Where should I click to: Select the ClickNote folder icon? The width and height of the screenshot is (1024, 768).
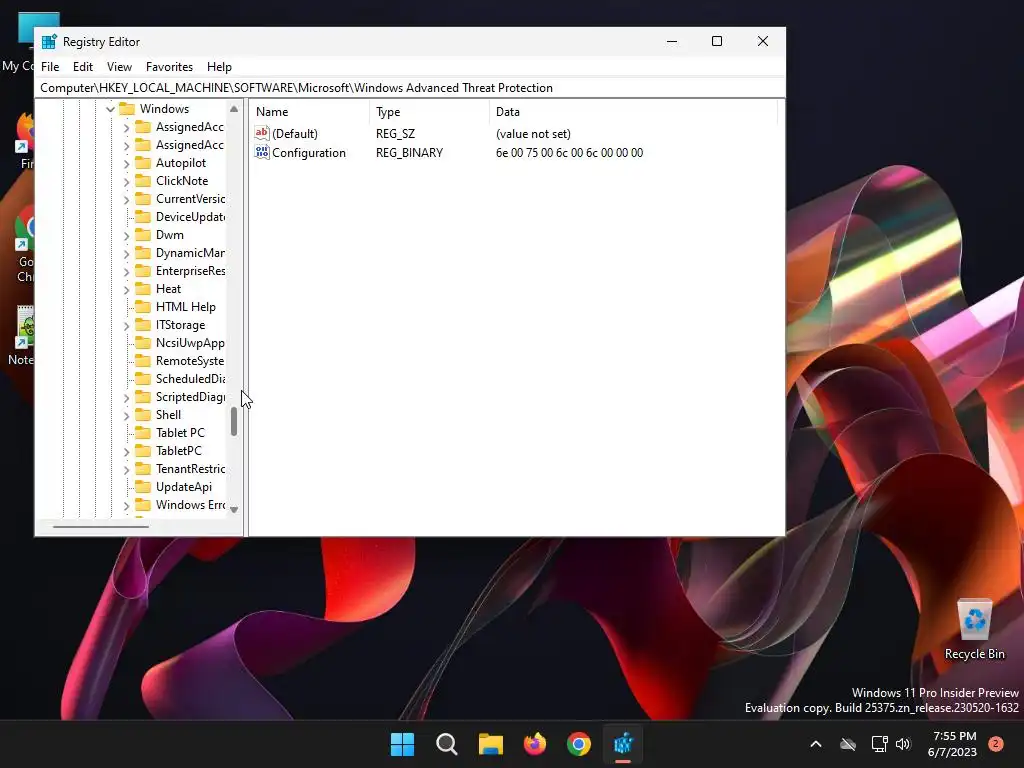(x=142, y=180)
